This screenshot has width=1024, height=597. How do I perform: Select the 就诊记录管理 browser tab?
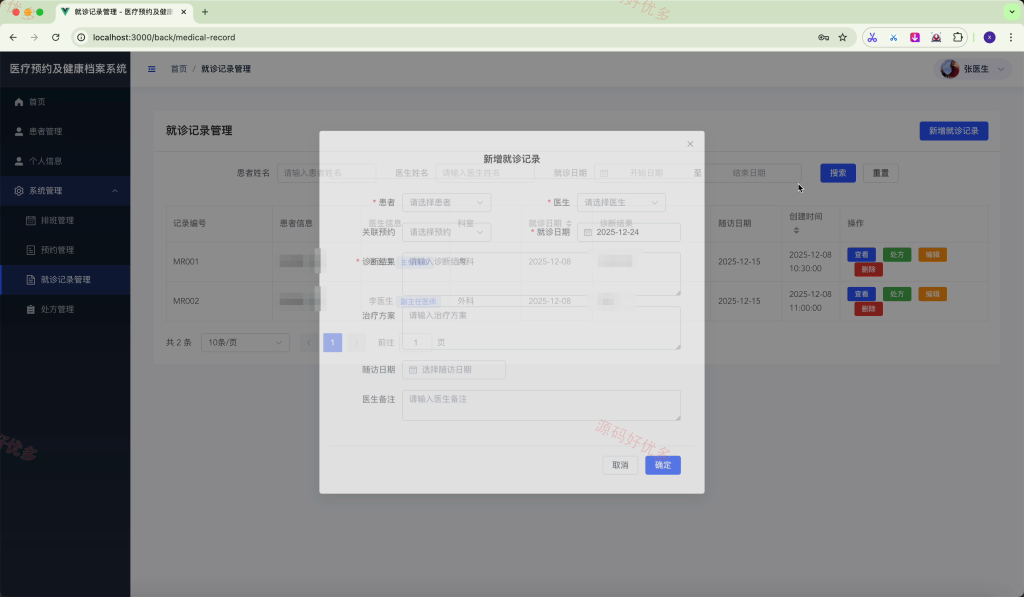point(123,12)
